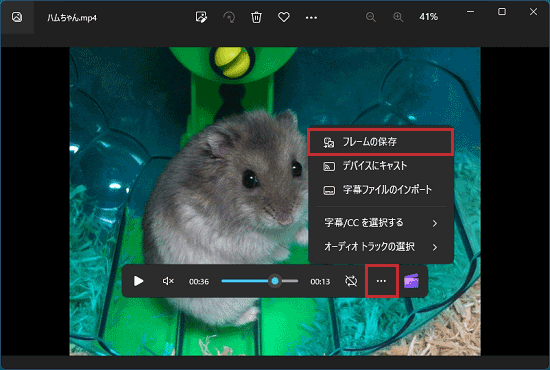Click the elapsed time 00:36

coord(199,281)
